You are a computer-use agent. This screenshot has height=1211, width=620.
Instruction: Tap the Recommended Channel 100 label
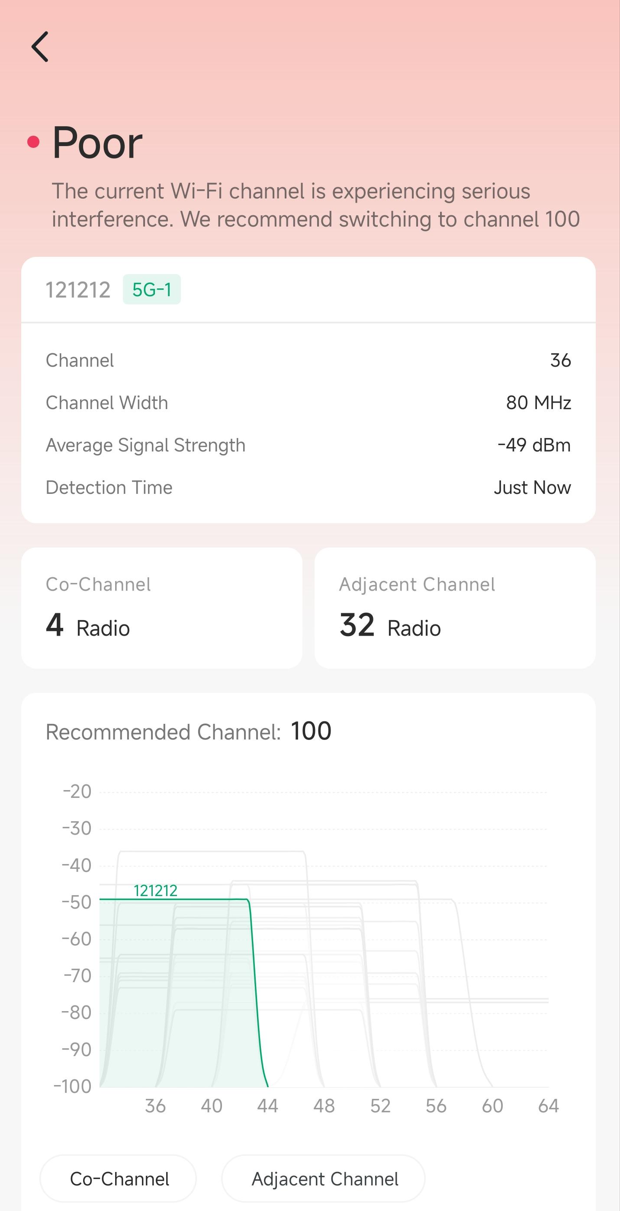pos(188,732)
